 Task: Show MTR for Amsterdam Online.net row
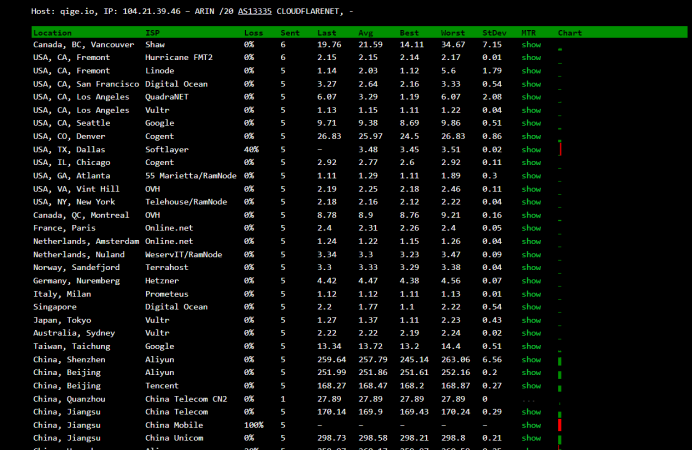531,241
